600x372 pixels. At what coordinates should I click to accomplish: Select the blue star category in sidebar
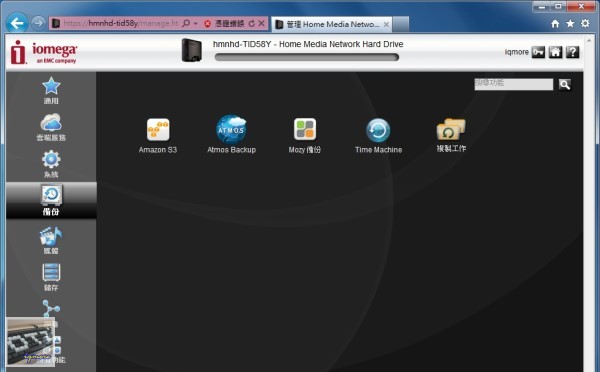tap(51, 91)
